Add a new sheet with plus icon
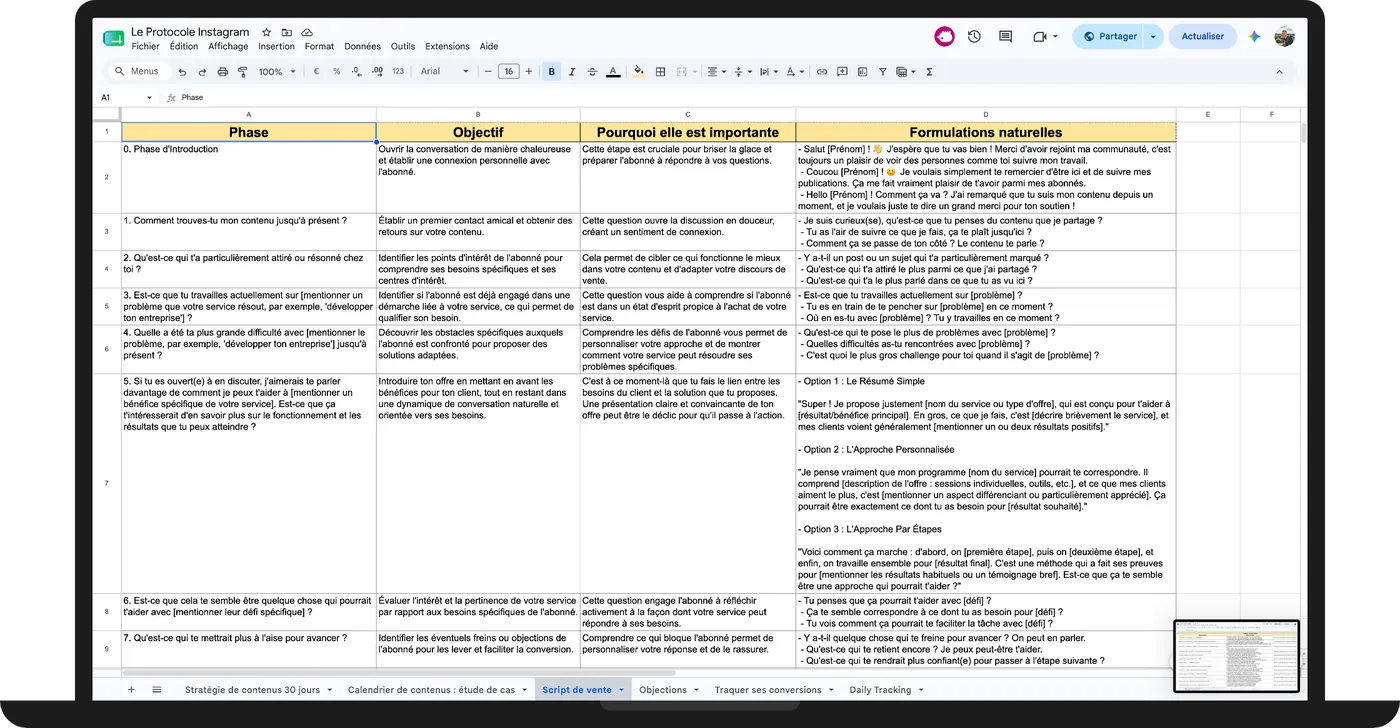This screenshot has height=728, width=1400. (x=131, y=689)
